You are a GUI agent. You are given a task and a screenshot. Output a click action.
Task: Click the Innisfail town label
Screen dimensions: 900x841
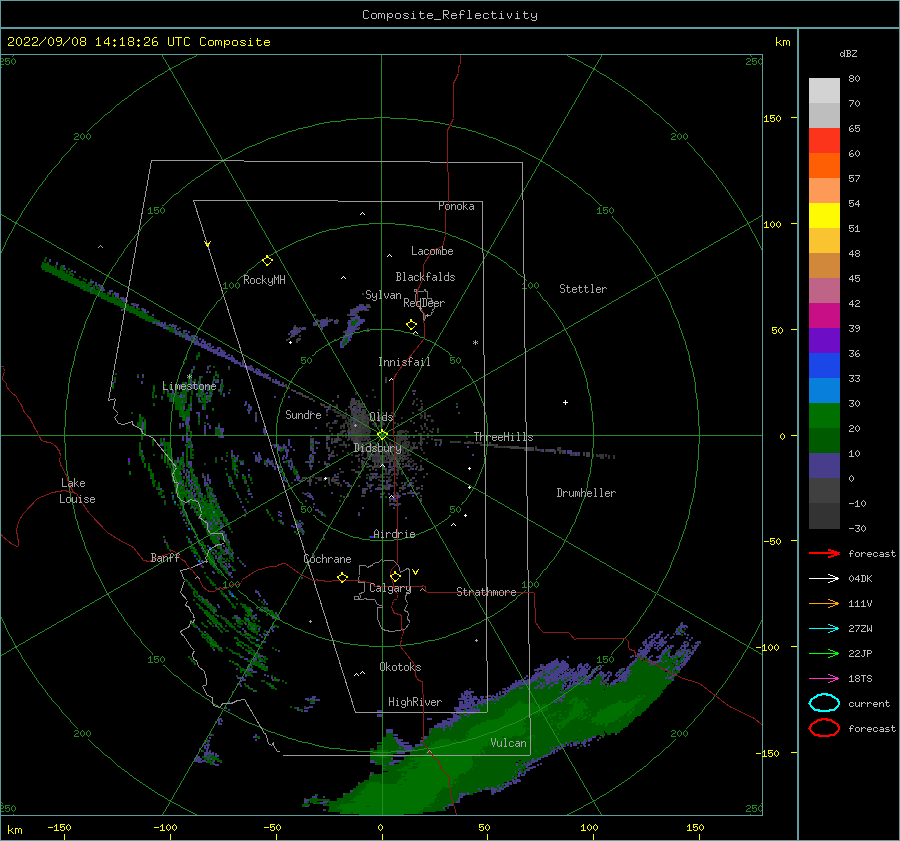(404, 362)
